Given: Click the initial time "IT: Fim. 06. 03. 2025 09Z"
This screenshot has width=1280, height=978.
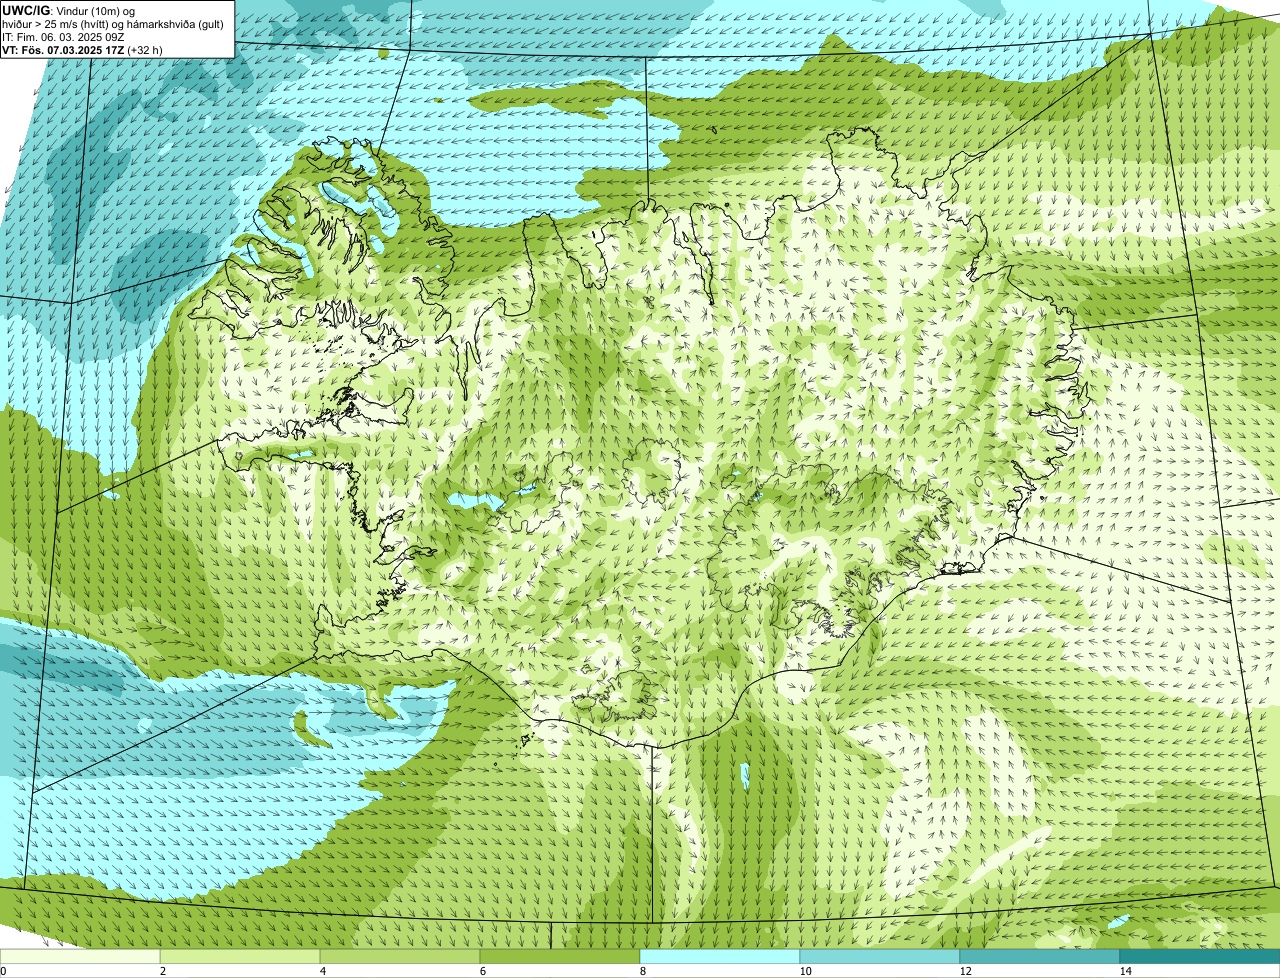Looking at the screenshot, I should [63, 37].
